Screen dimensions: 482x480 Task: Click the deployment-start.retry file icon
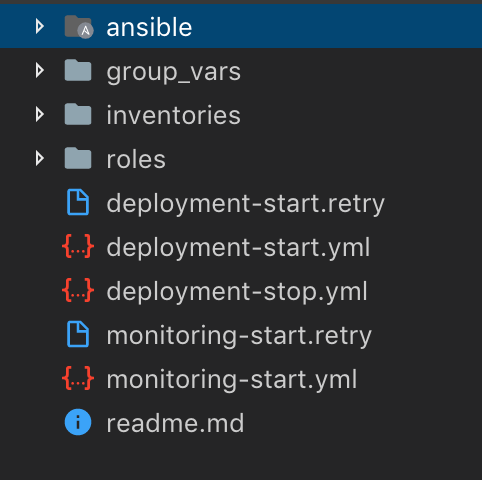point(78,202)
